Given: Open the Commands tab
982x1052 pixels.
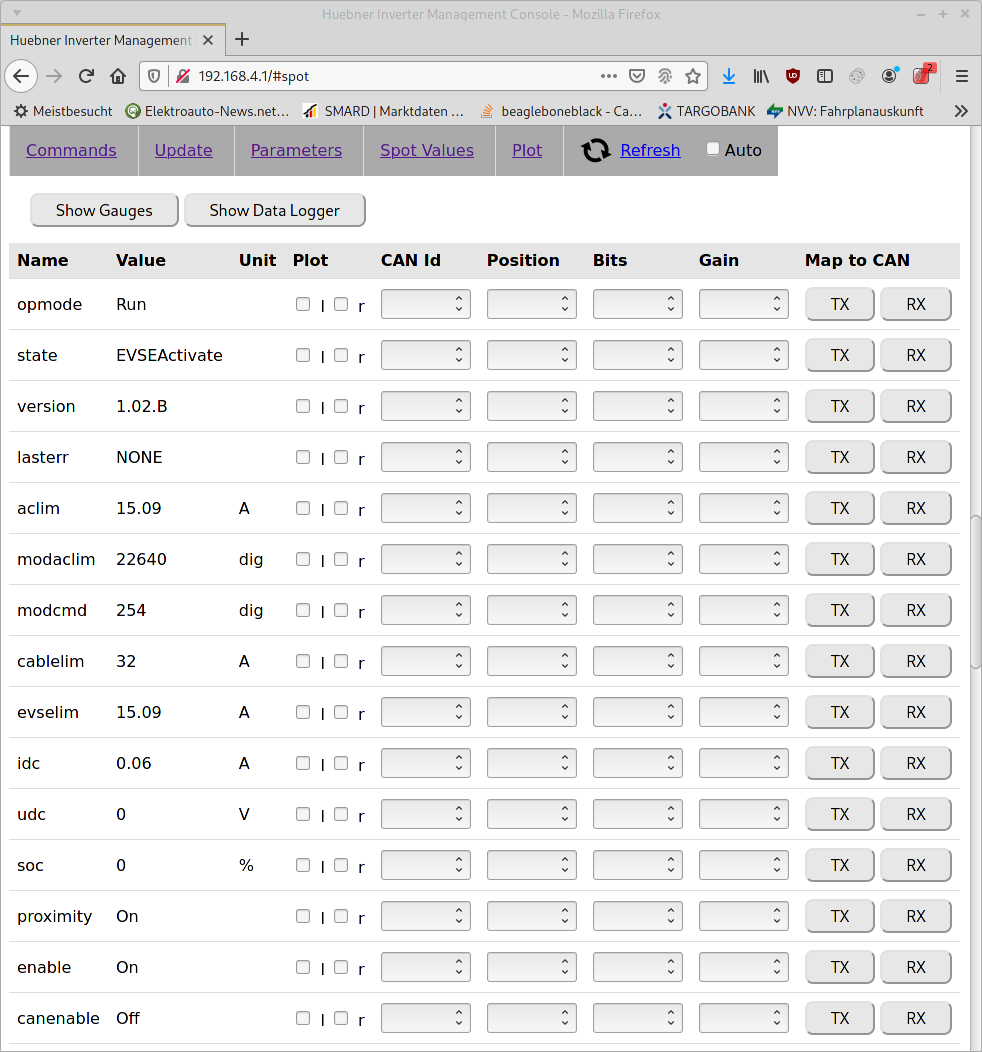Looking at the screenshot, I should [71, 150].
